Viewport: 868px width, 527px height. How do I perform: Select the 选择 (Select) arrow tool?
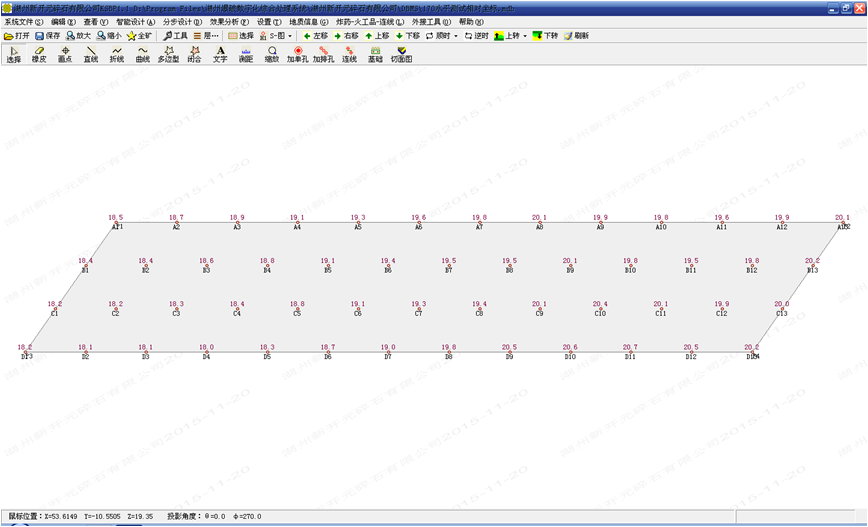(13, 54)
